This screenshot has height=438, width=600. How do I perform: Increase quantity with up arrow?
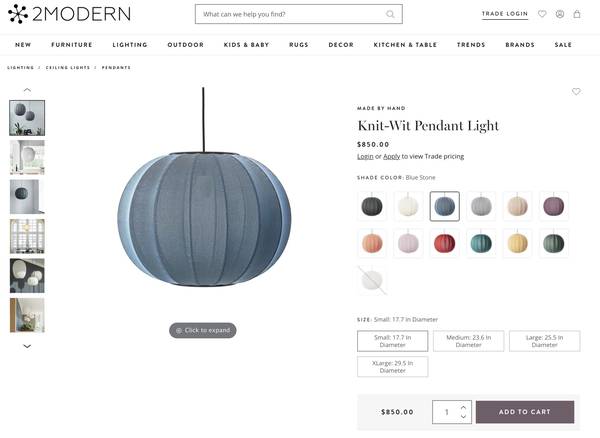pyautogui.click(x=463, y=408)
